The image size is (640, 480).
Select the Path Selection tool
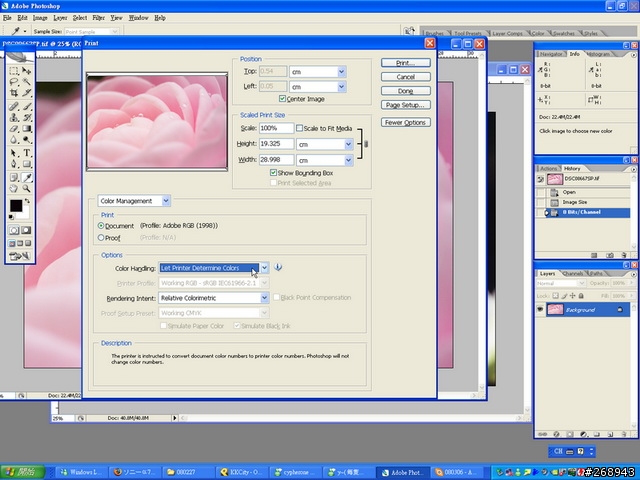click(x=14, y=153)
